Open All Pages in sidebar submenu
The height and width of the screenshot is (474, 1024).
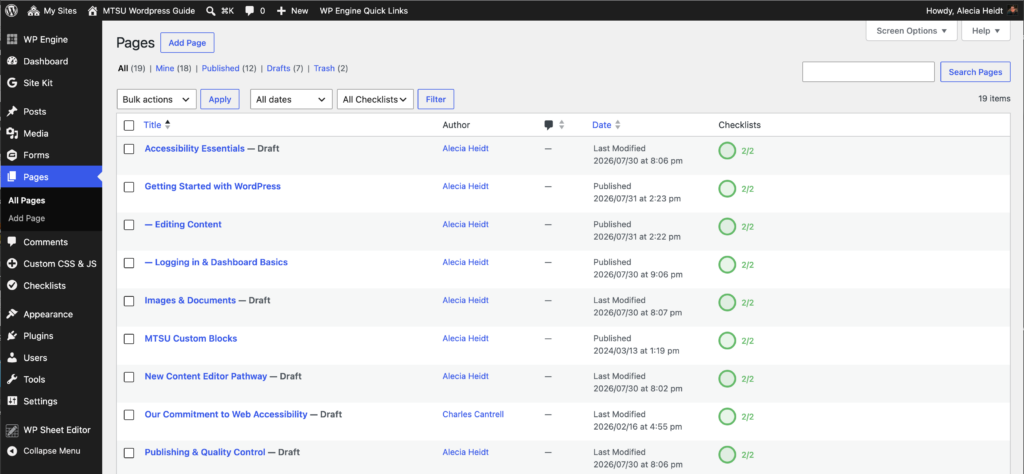coord(26,200)
